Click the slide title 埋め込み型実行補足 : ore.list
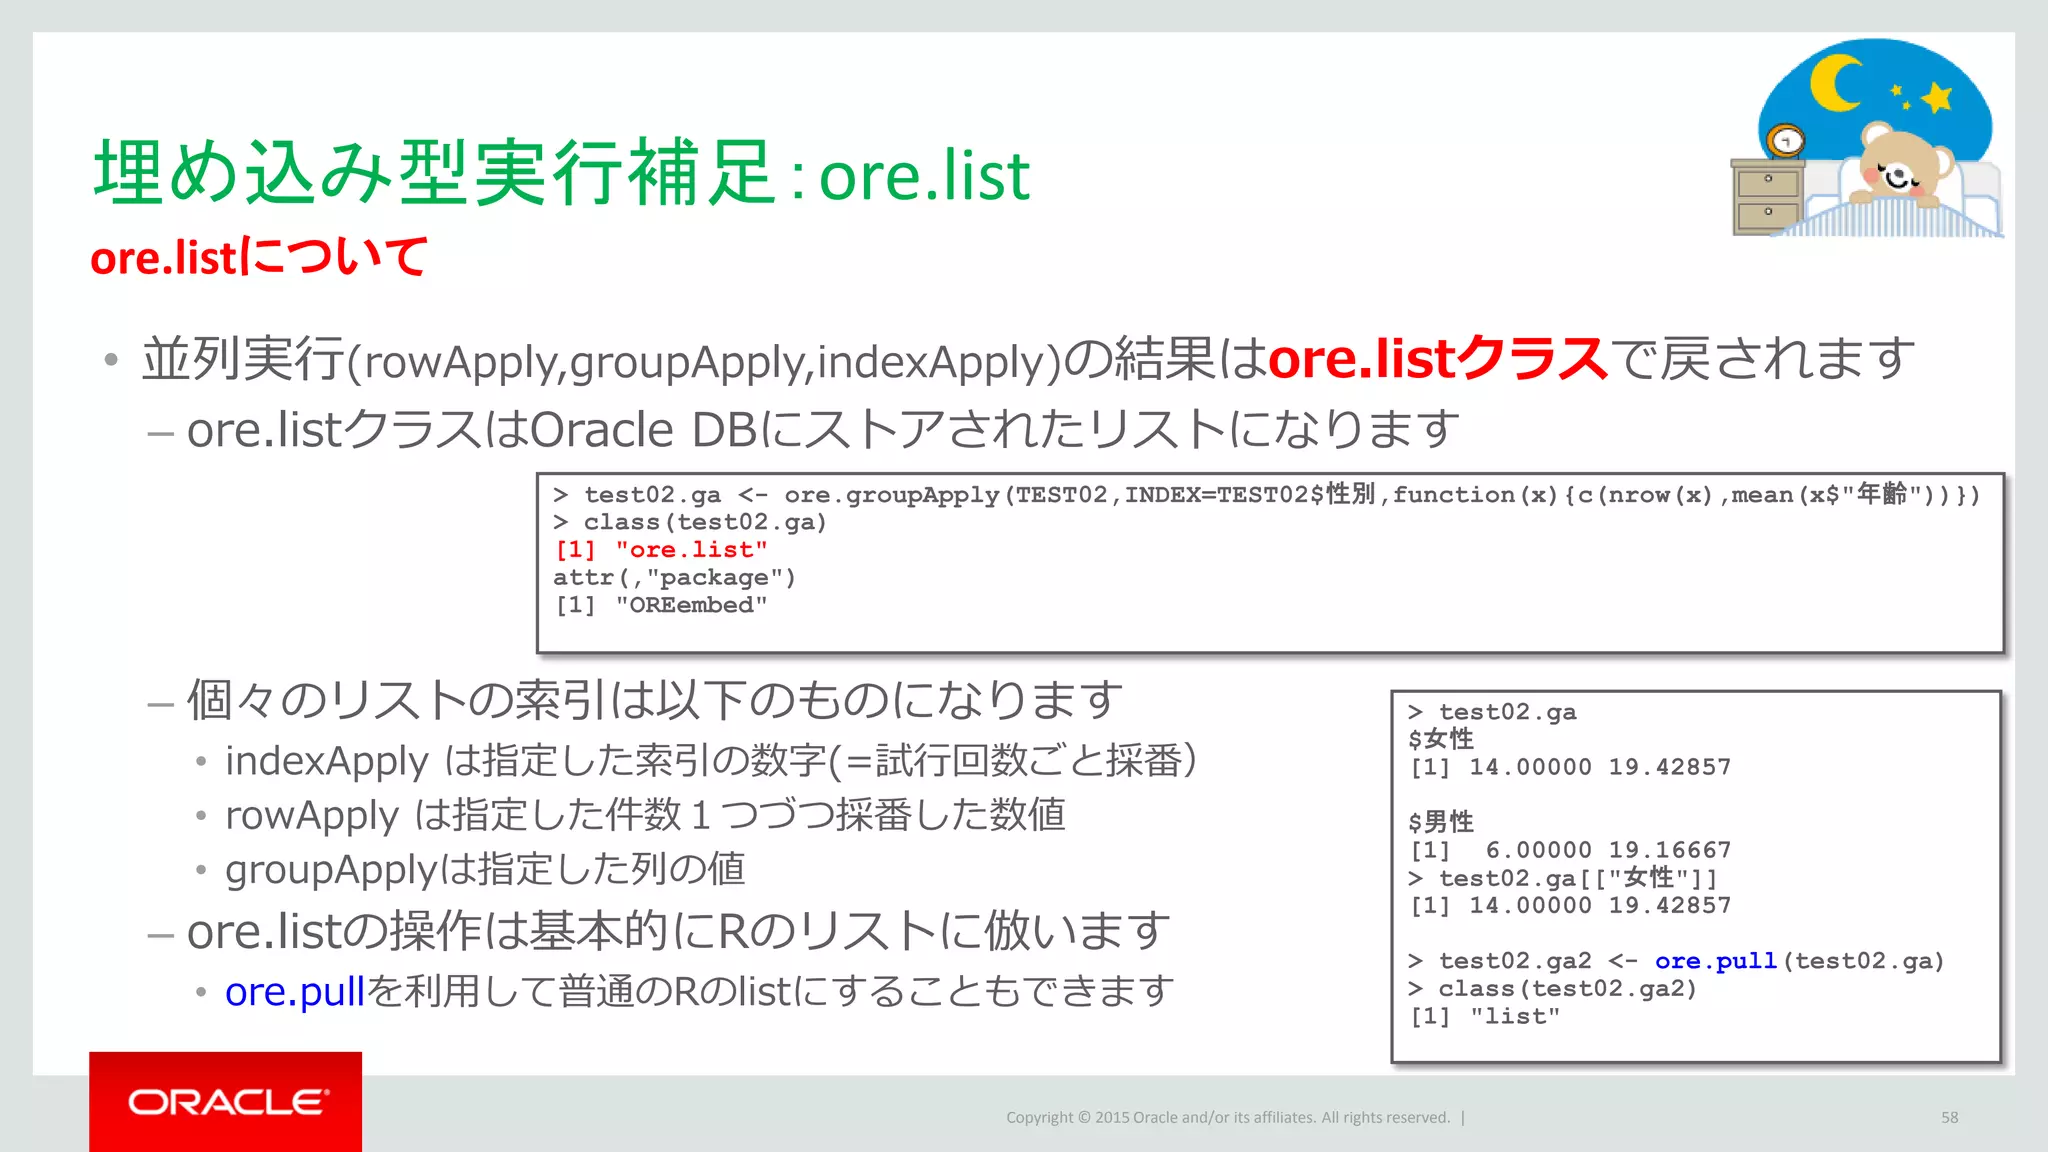 [561, 173]
